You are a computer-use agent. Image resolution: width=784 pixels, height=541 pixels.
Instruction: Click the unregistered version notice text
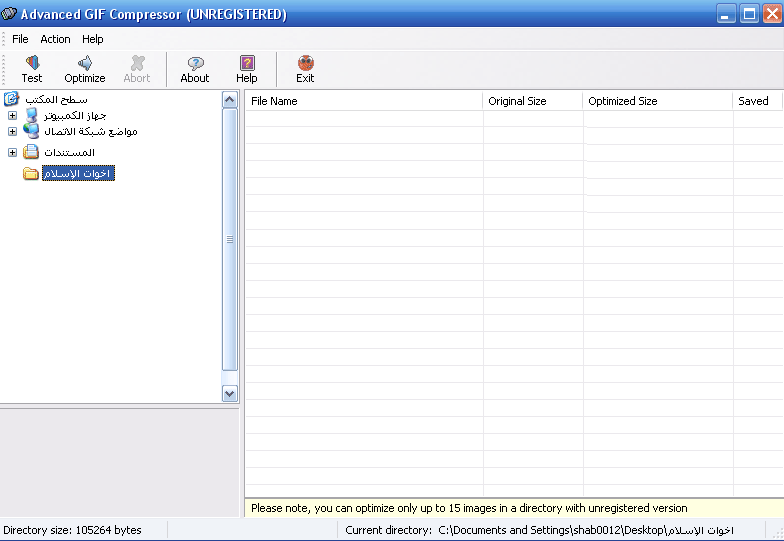click(469, 508)
